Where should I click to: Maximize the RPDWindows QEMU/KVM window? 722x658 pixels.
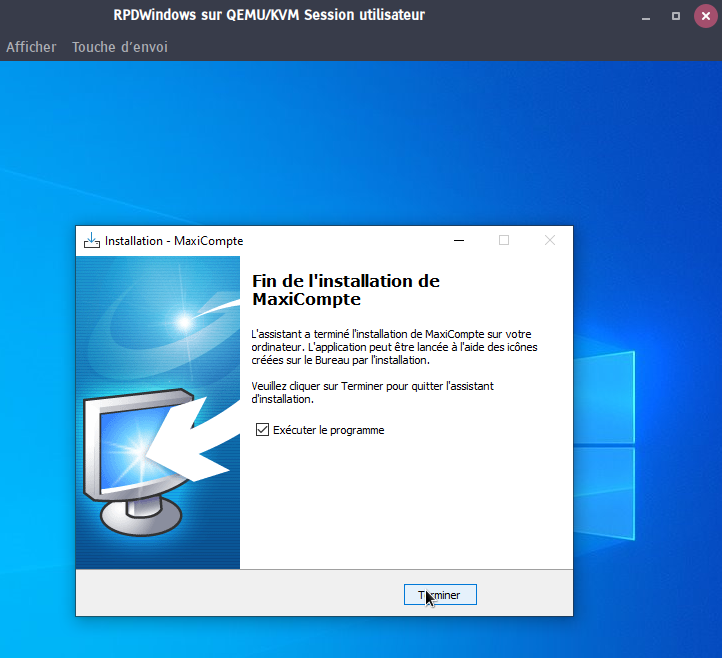(676, 16)
